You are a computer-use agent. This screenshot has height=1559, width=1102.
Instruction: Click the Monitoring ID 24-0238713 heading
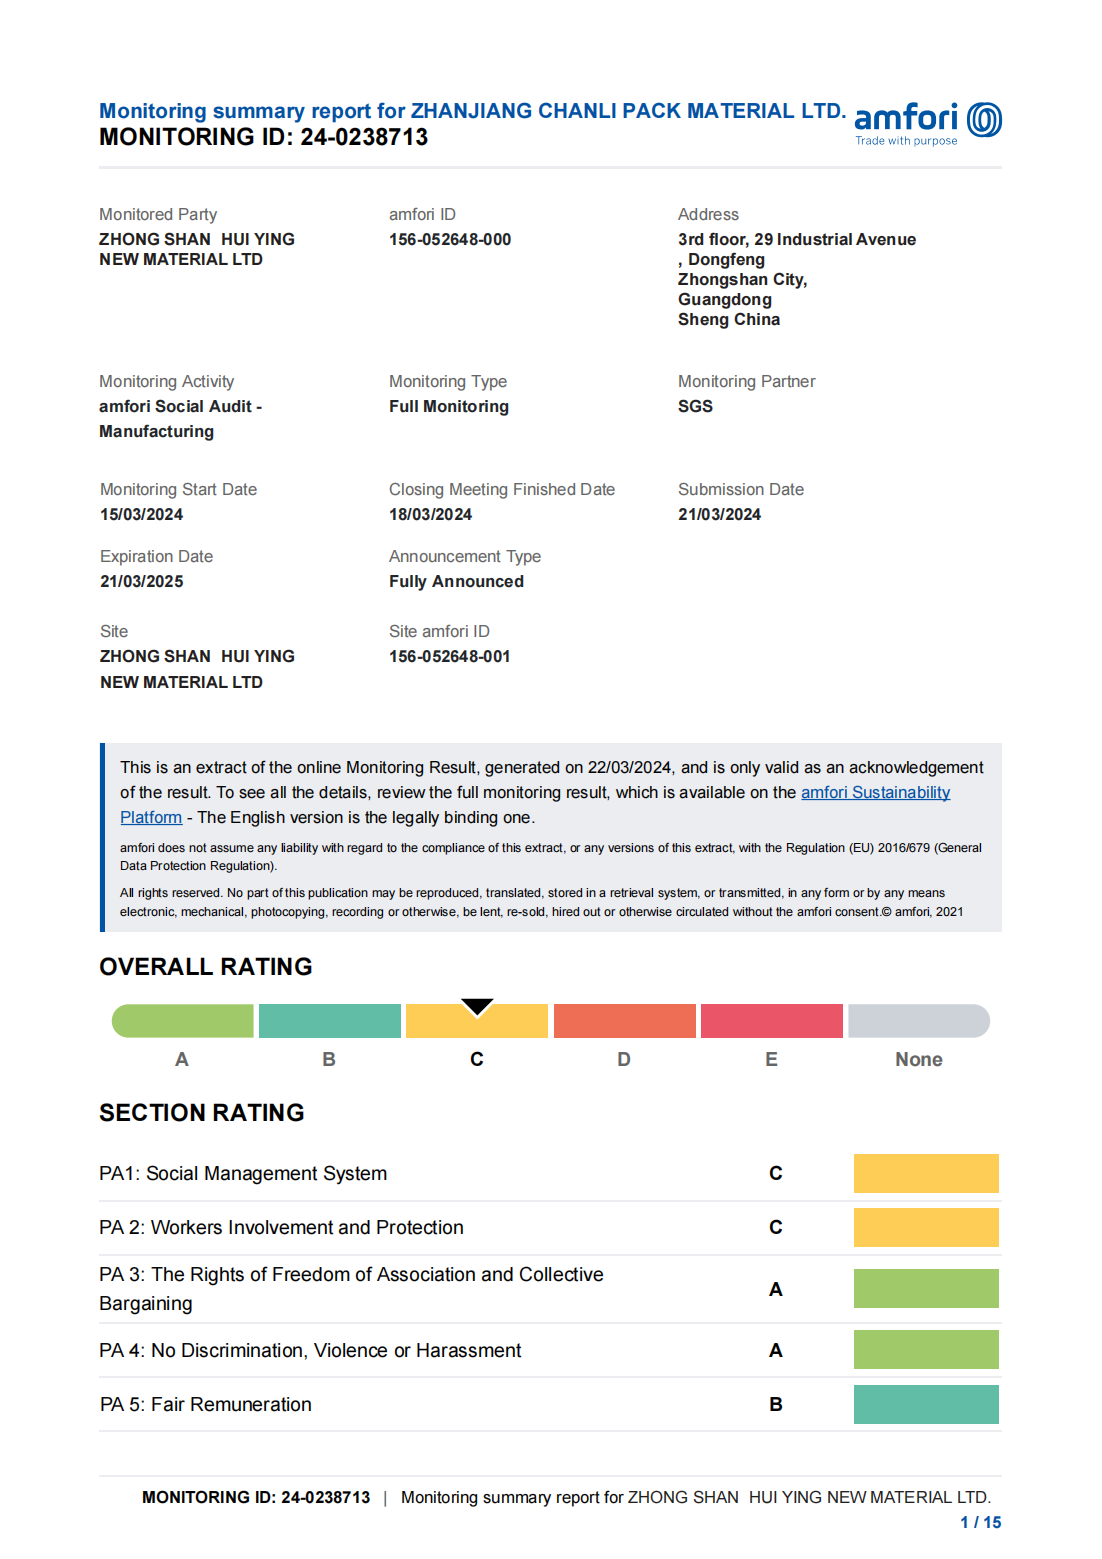coord(264,137)
